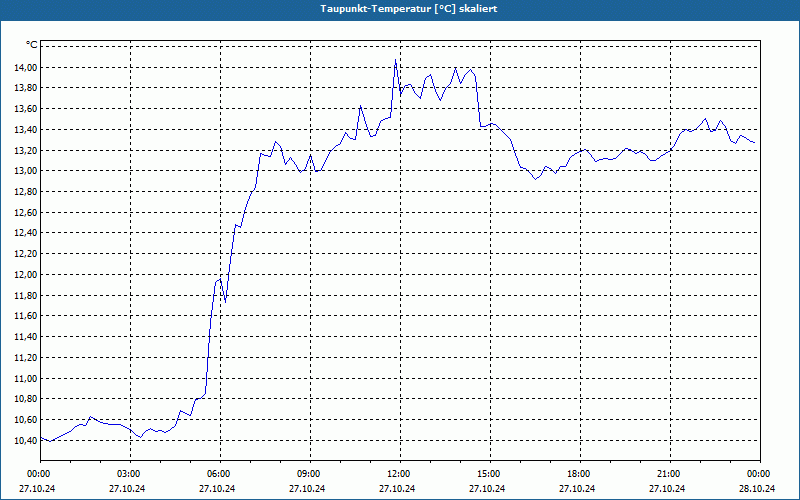800x500 pixels.
Task: Click the 03:00 time label on X axis
Action: click(x=130, y=474)
